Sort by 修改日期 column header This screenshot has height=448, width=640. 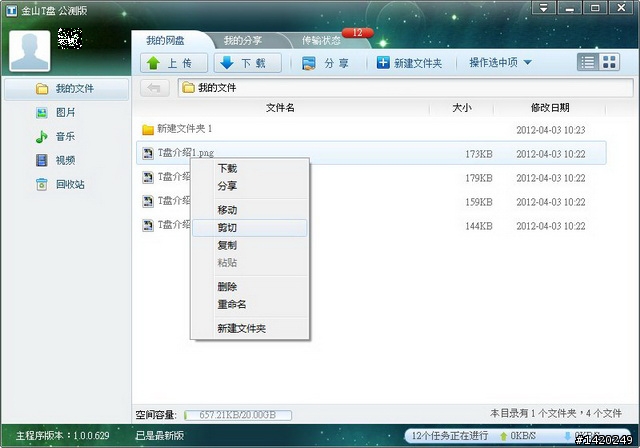550,108
